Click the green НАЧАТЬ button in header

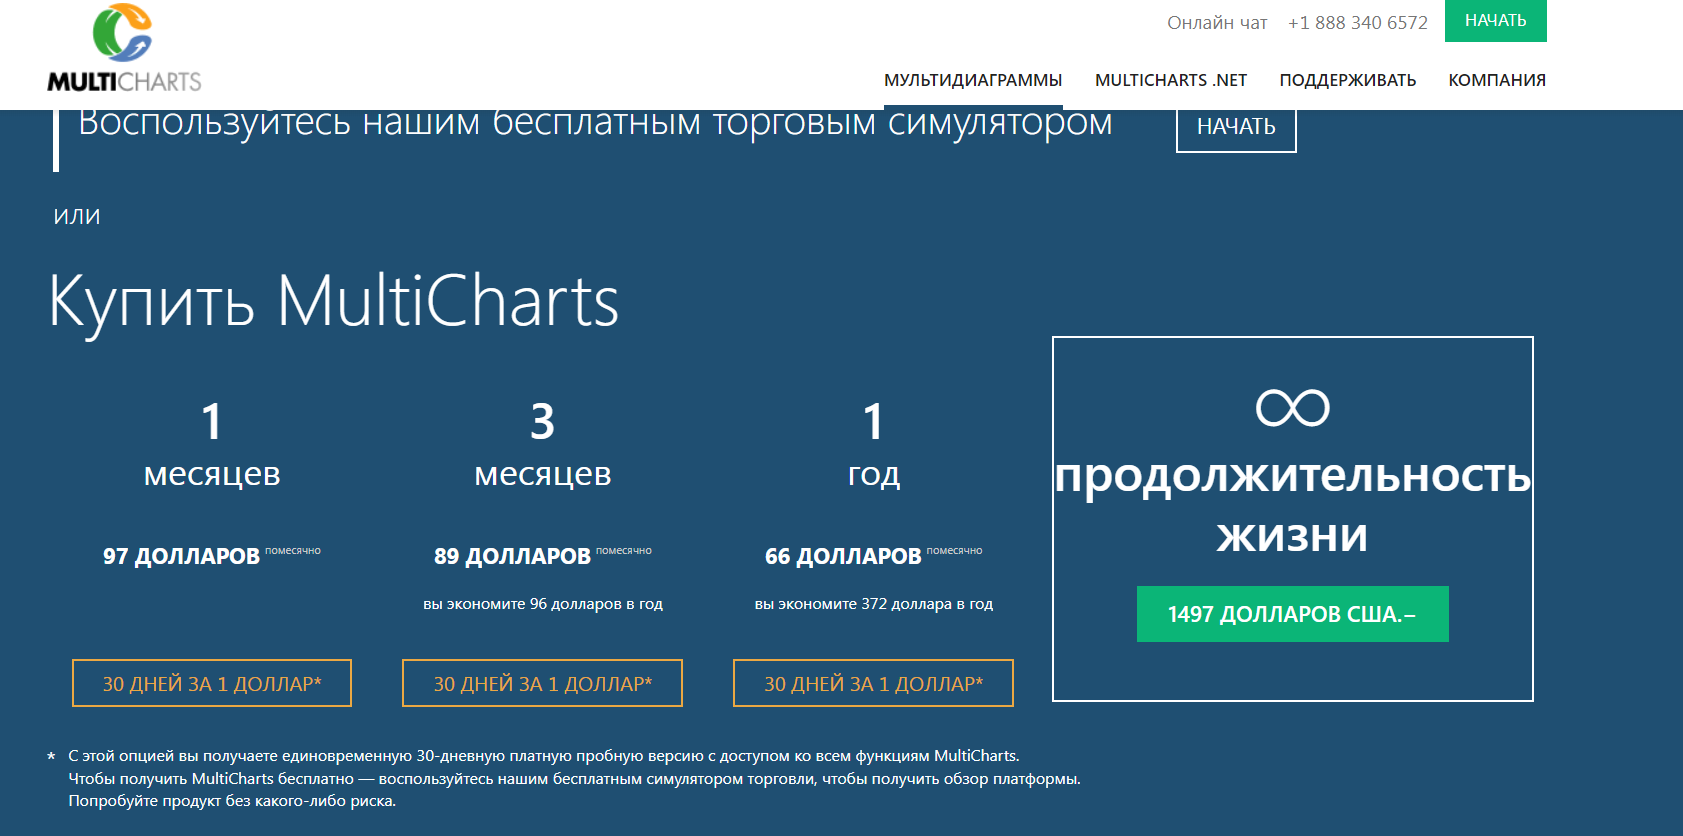(1495, 21)
